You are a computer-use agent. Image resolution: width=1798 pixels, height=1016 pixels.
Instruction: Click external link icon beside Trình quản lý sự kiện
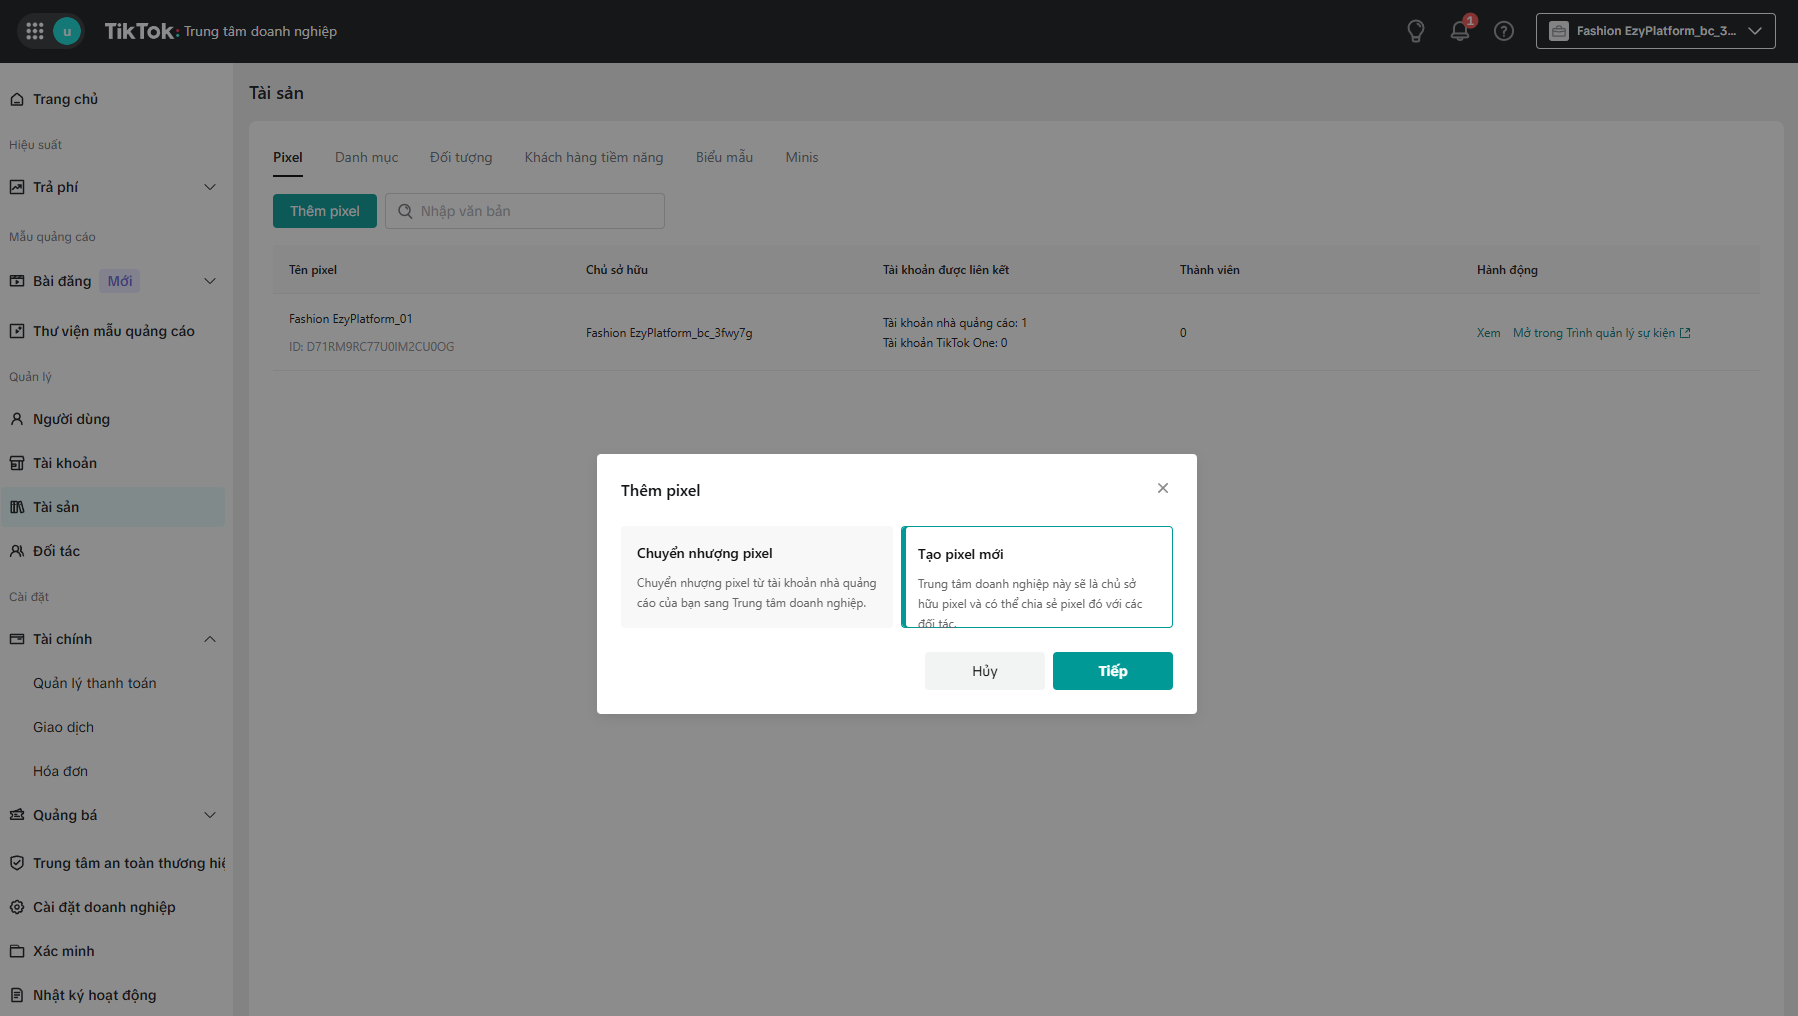point(1685,333)
